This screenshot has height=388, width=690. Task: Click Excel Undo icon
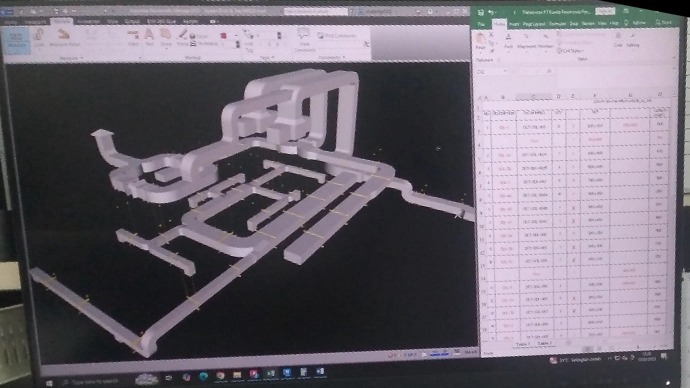coord(491,12)
